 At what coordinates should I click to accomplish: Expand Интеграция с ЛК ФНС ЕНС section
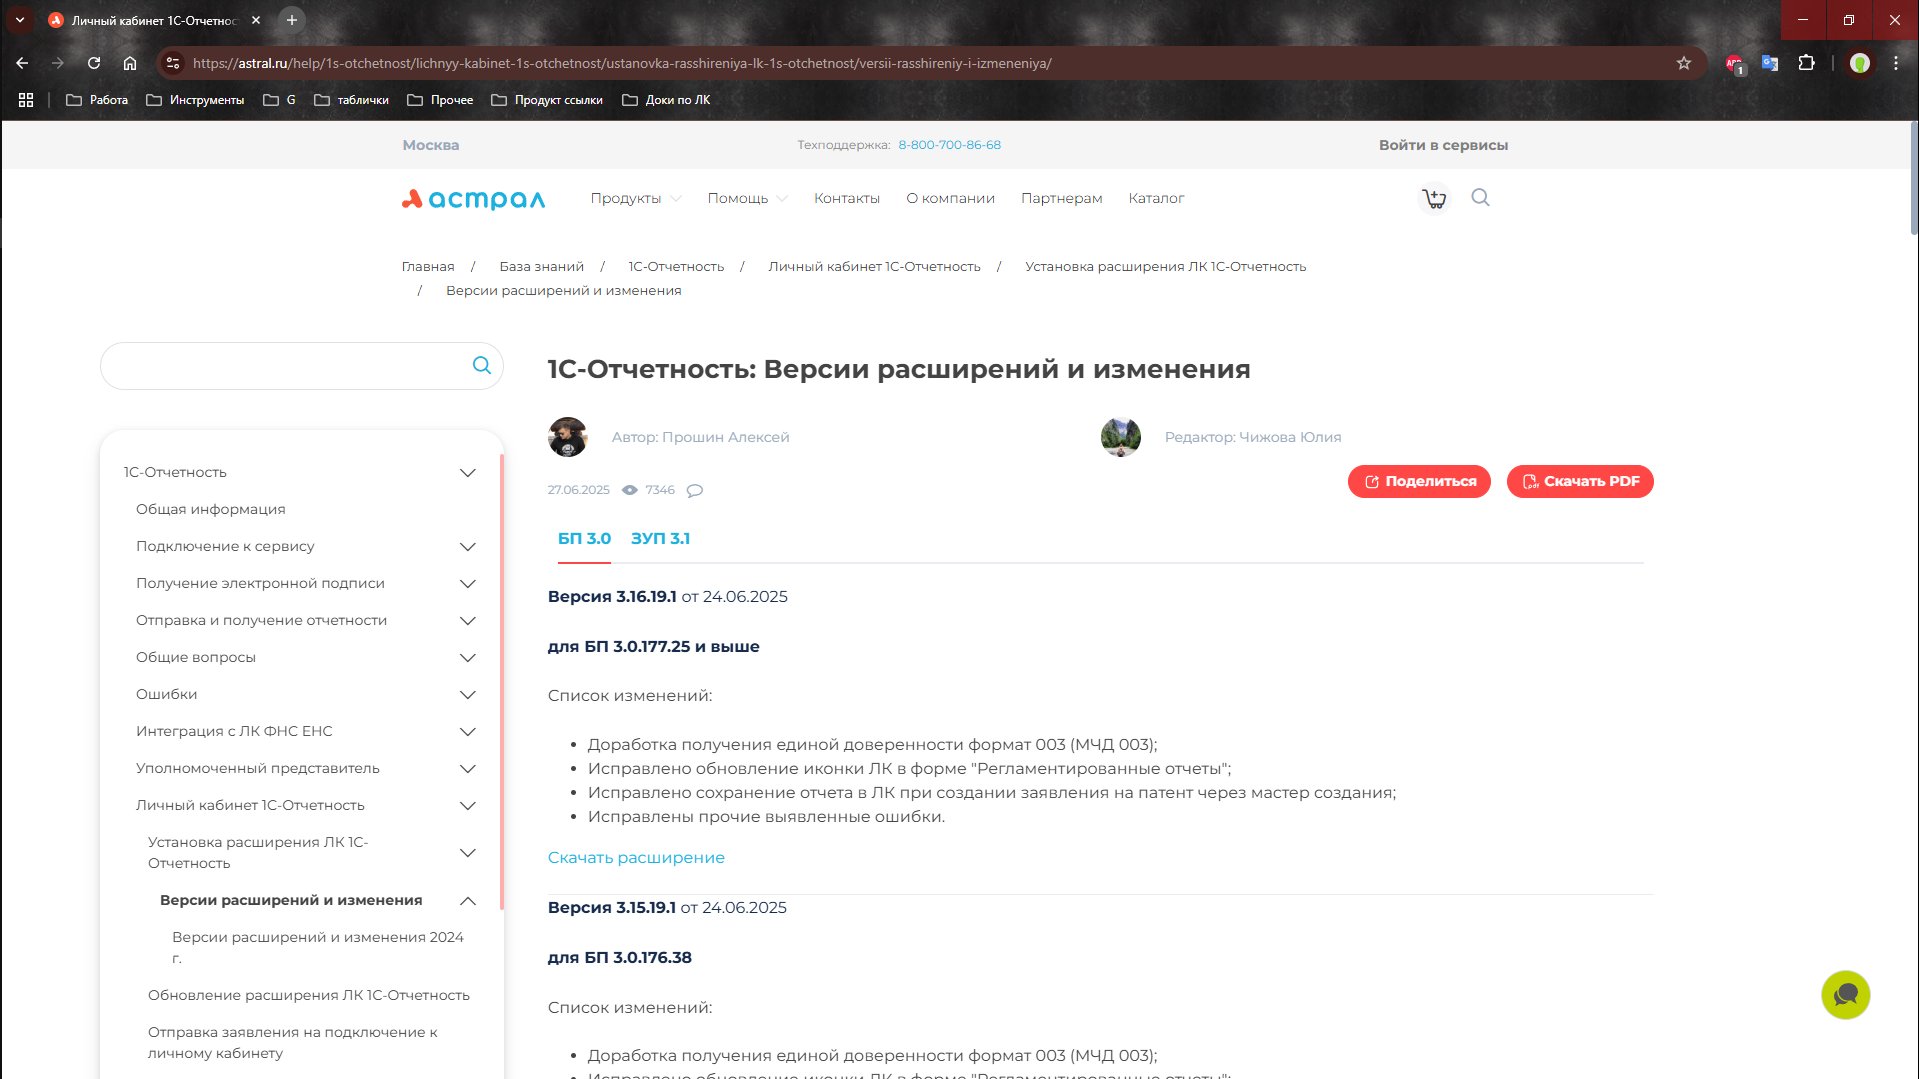(x=467, y=731)
